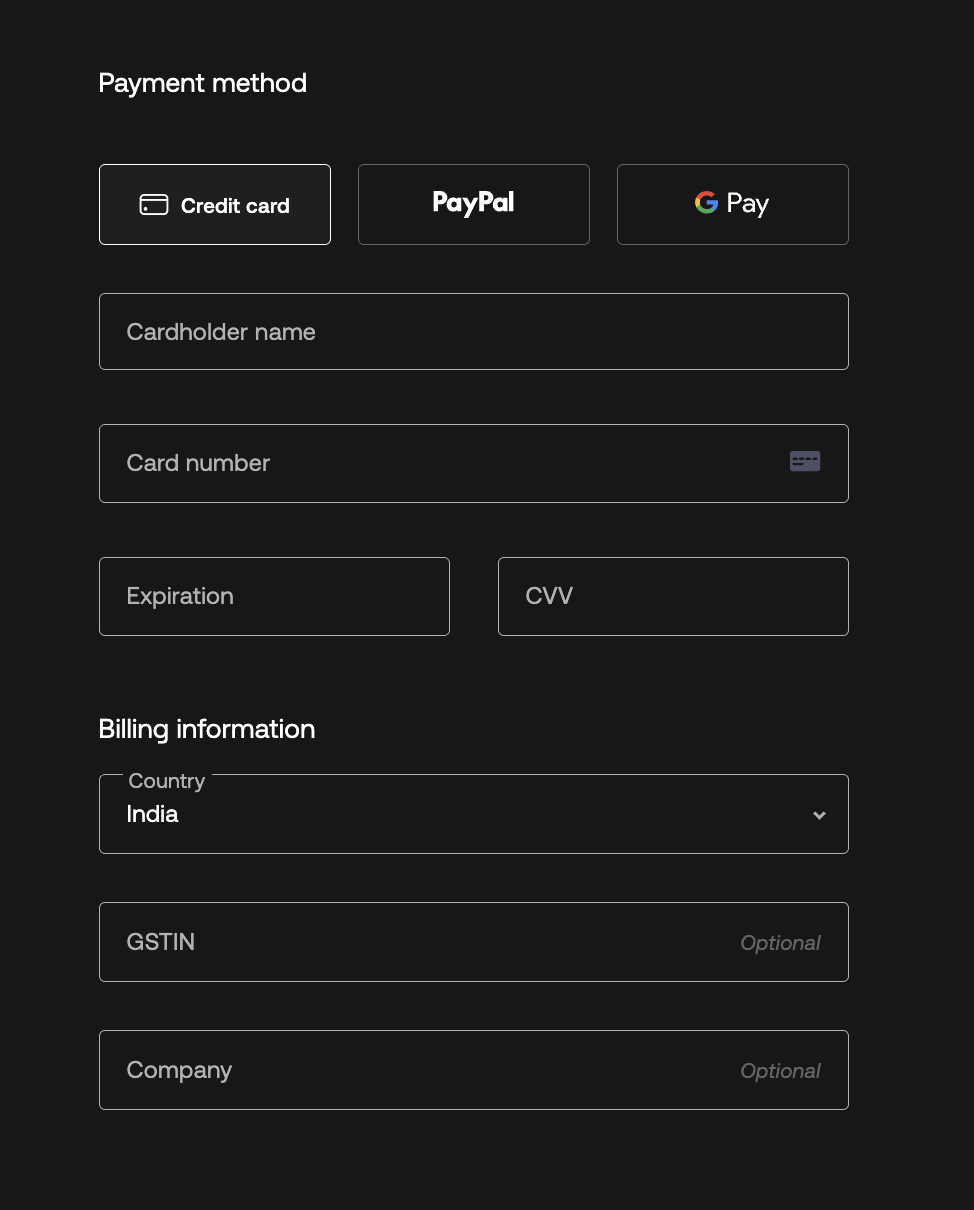Click the Billing information heading
974x1210 pixels.
coord(207,729)
